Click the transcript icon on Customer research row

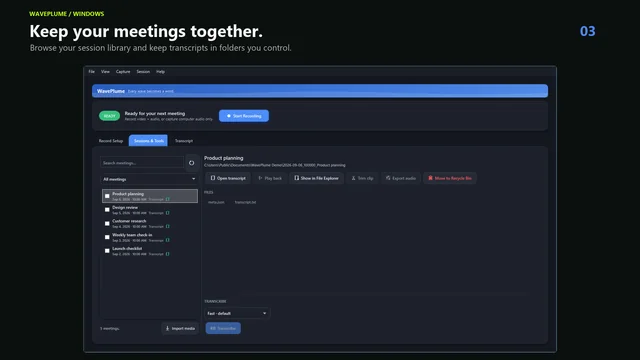[x=168, y=226]
